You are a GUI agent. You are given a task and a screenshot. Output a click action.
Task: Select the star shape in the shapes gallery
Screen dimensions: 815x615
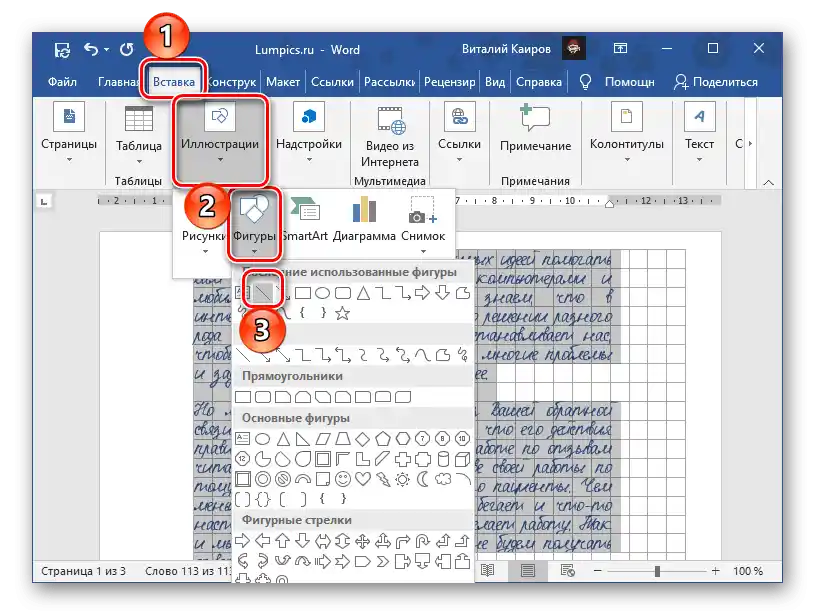coord(343,312)
